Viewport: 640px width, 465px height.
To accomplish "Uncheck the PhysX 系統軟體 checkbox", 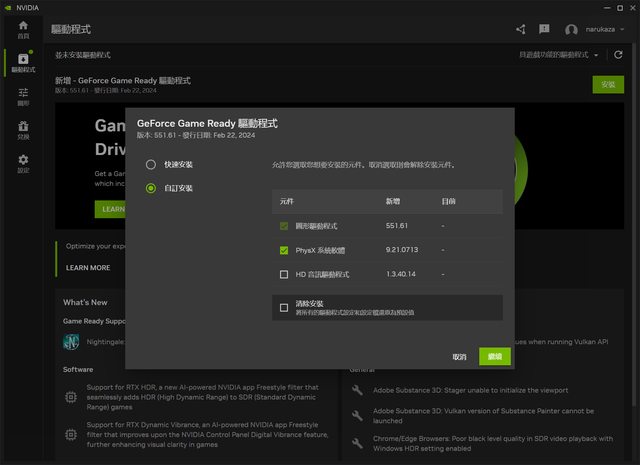I will tap(284, 250).
